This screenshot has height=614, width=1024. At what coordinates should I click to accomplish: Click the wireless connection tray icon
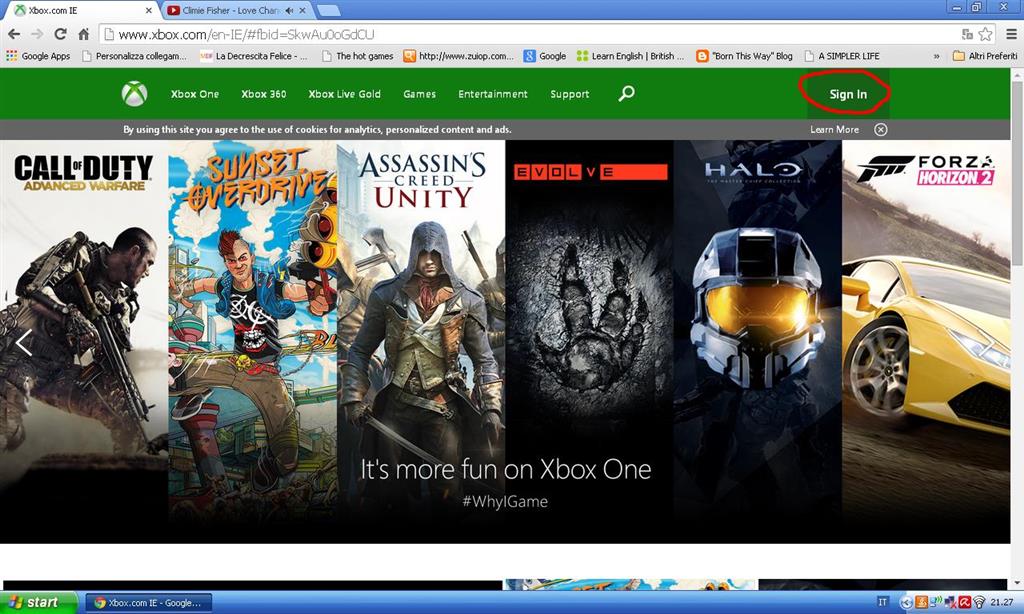tap(979, 602)
